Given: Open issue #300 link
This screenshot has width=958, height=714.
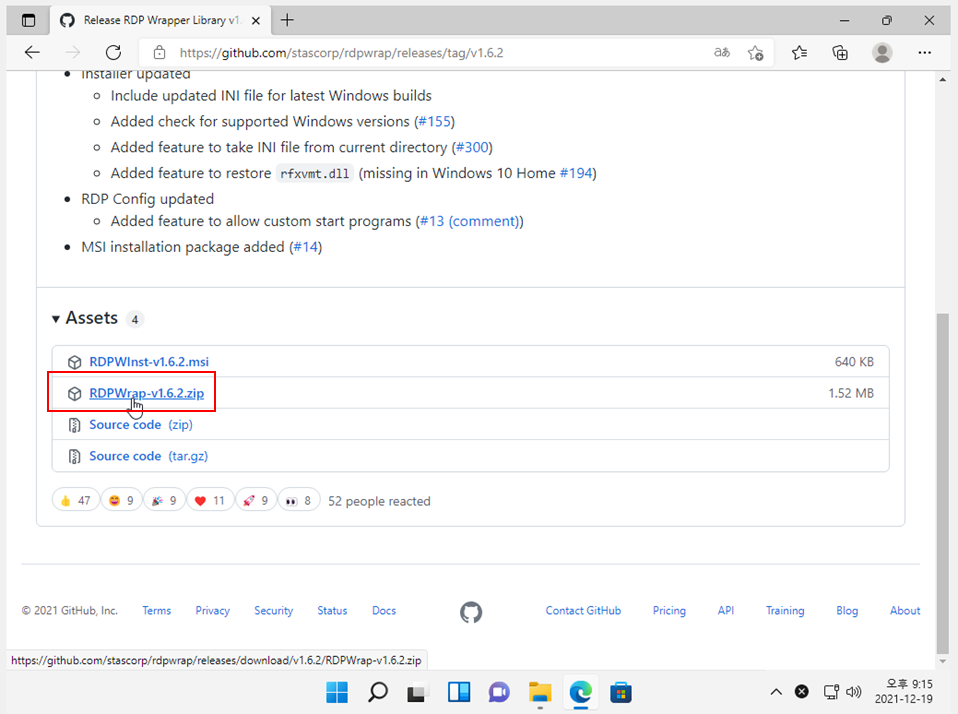Looking at the screenshot, I should (x=472, y=147).
